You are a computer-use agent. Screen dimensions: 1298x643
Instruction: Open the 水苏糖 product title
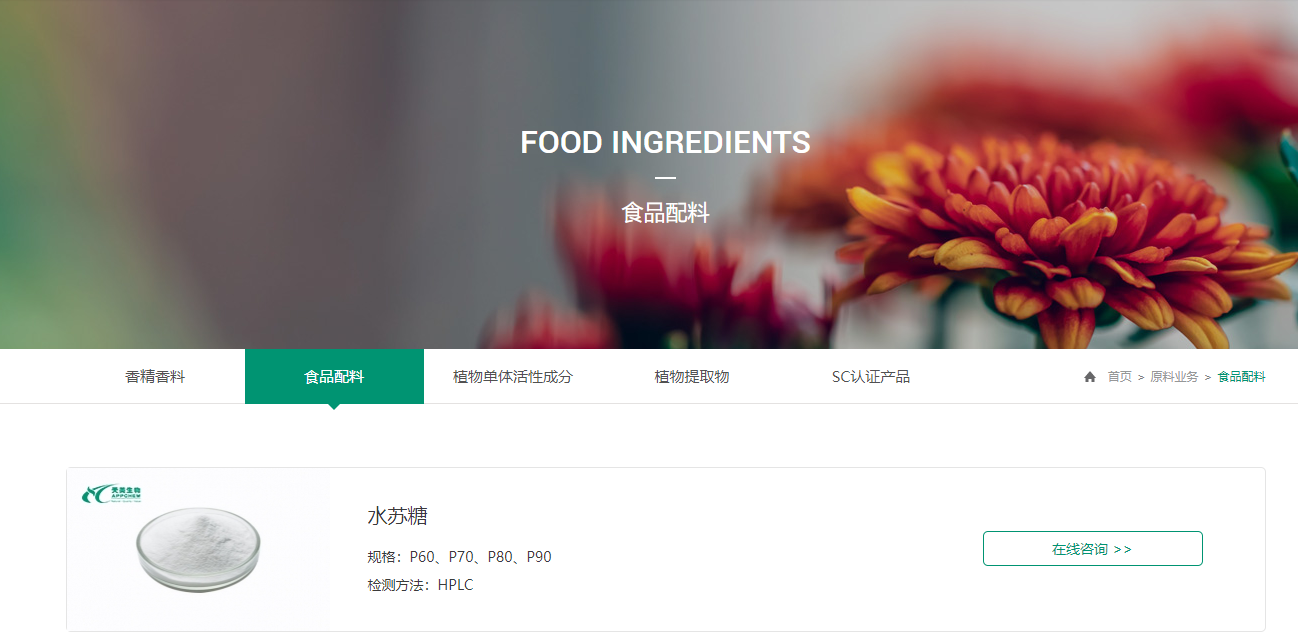(398, 516)
